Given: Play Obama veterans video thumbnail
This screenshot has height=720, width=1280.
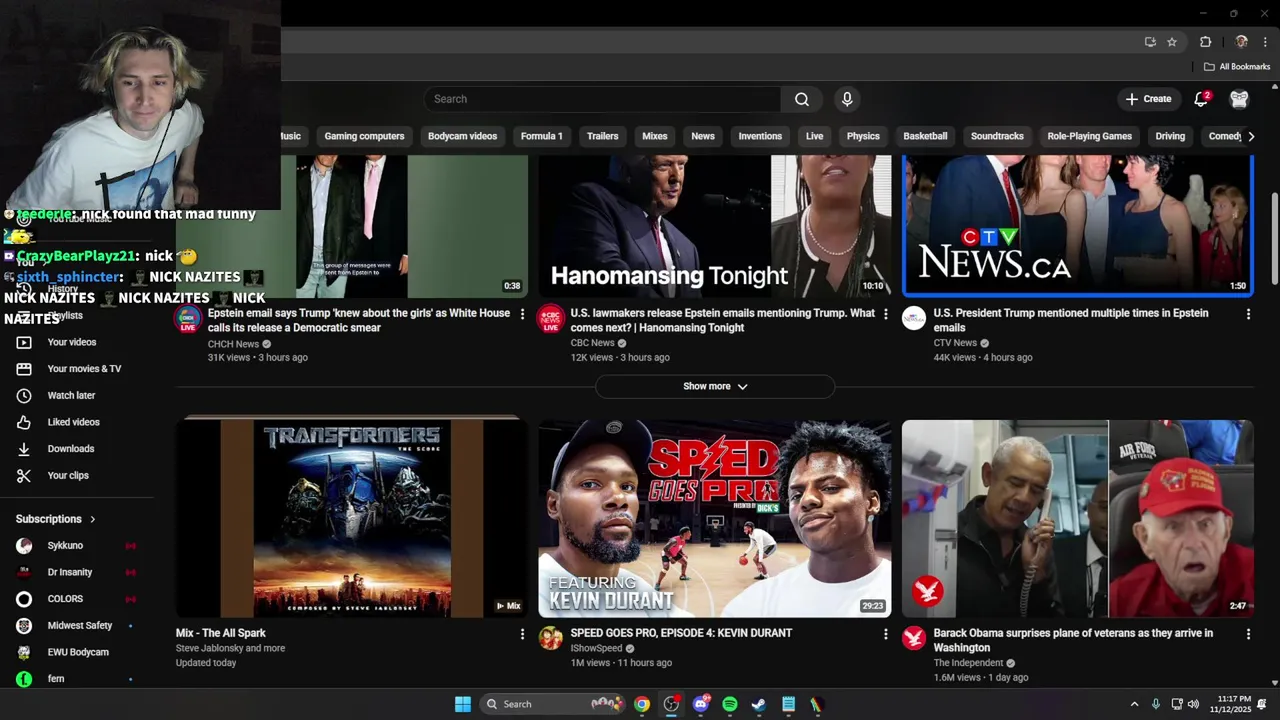Looking at the screenshot, I should (1077, 518).
